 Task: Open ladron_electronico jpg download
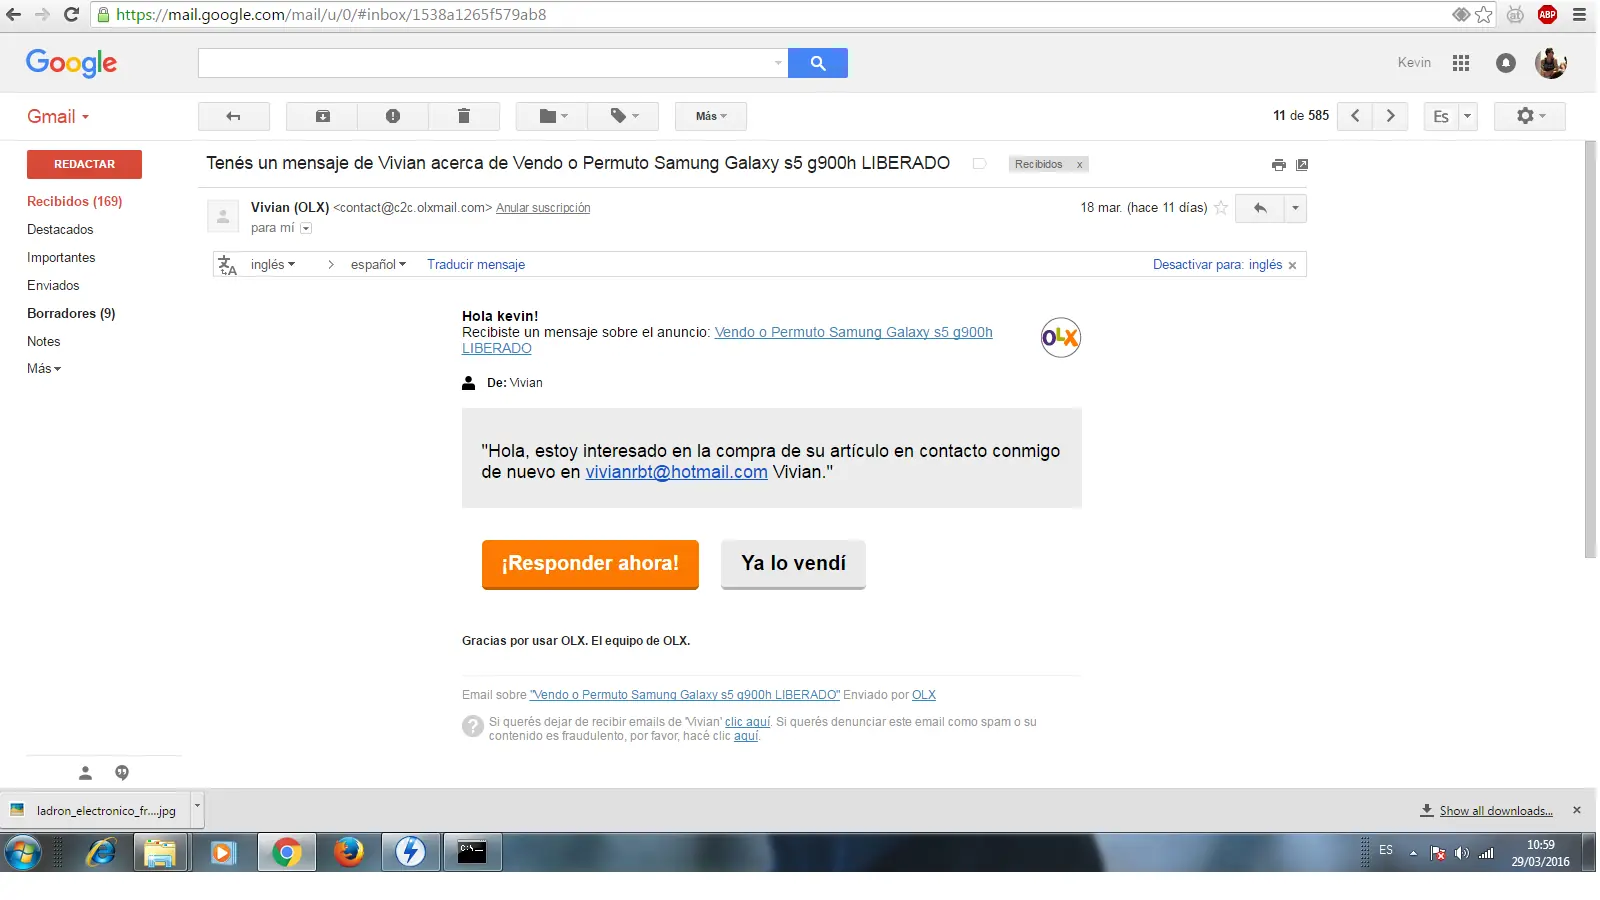click(x=95, y=810)
